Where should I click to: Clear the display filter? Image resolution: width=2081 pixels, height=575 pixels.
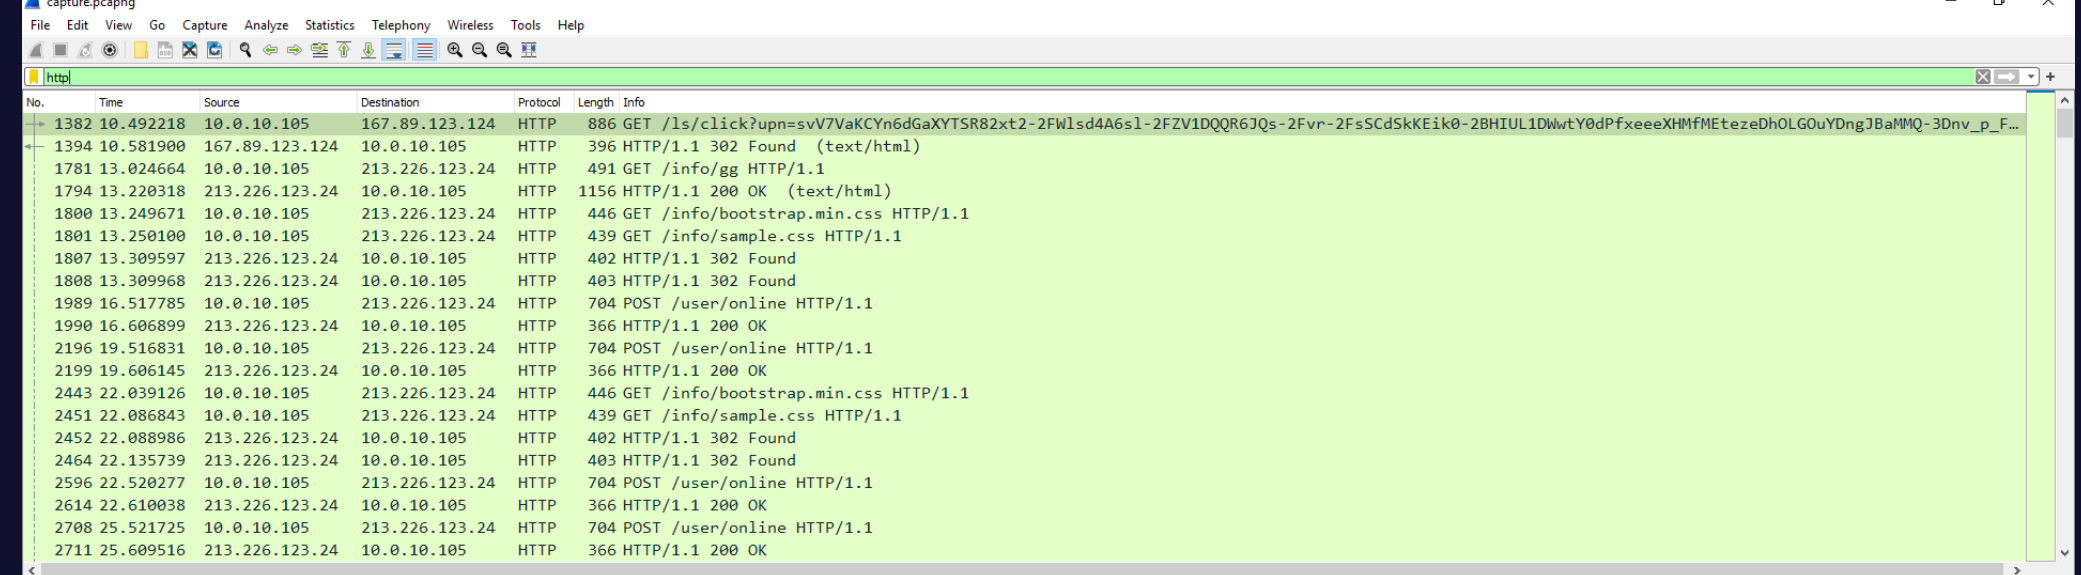tap(1983, 77)
